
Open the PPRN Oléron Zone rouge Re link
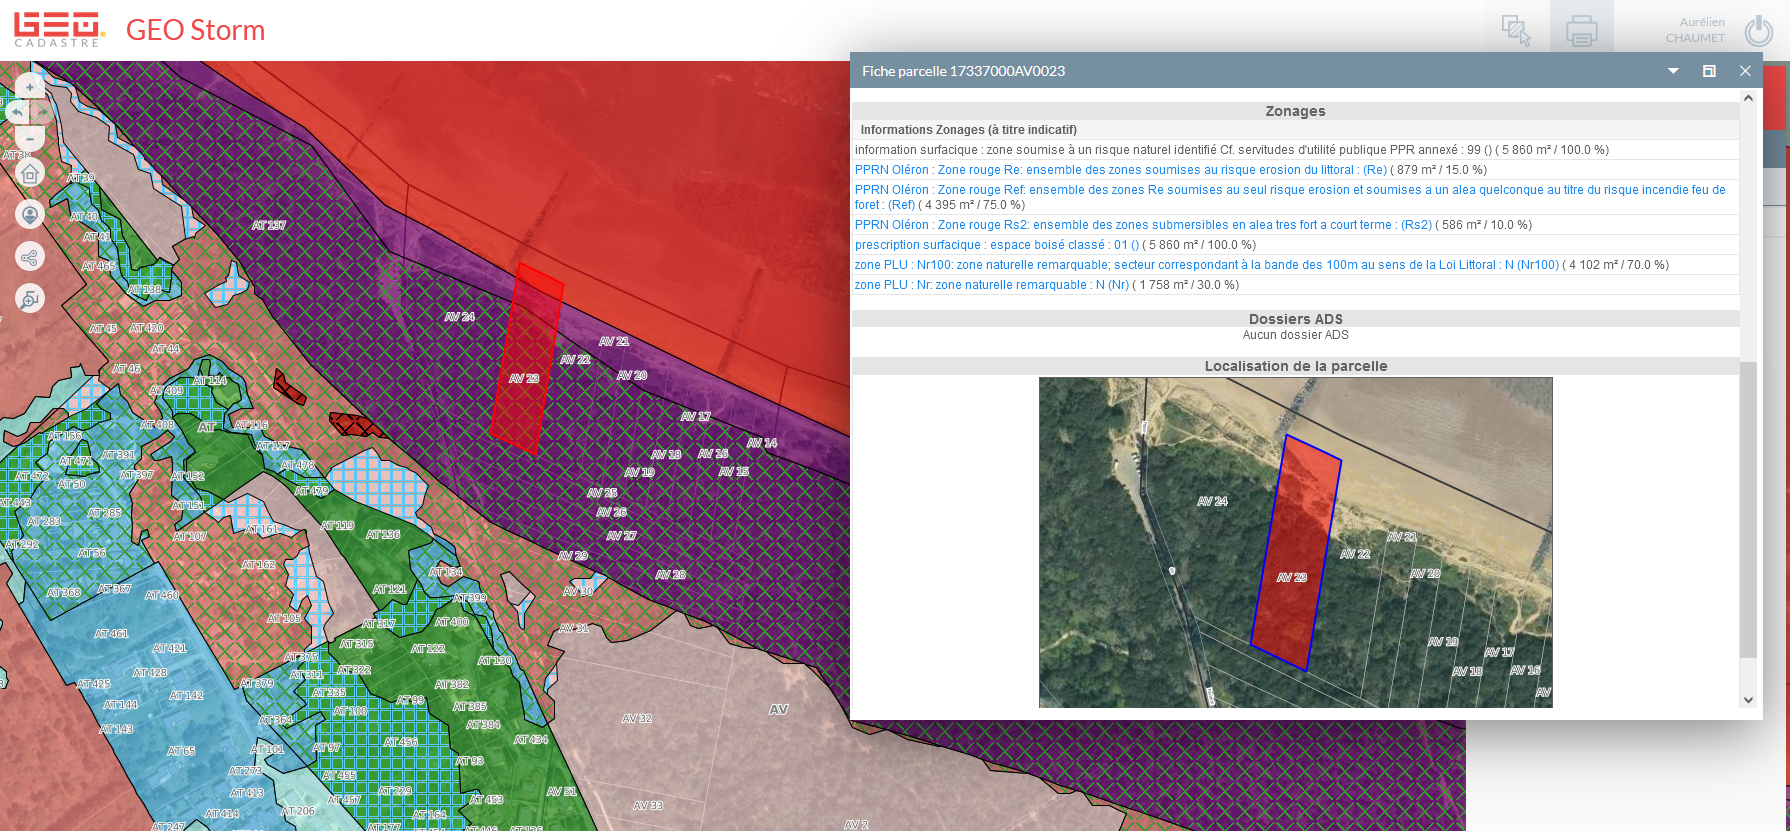point(1121,170)
